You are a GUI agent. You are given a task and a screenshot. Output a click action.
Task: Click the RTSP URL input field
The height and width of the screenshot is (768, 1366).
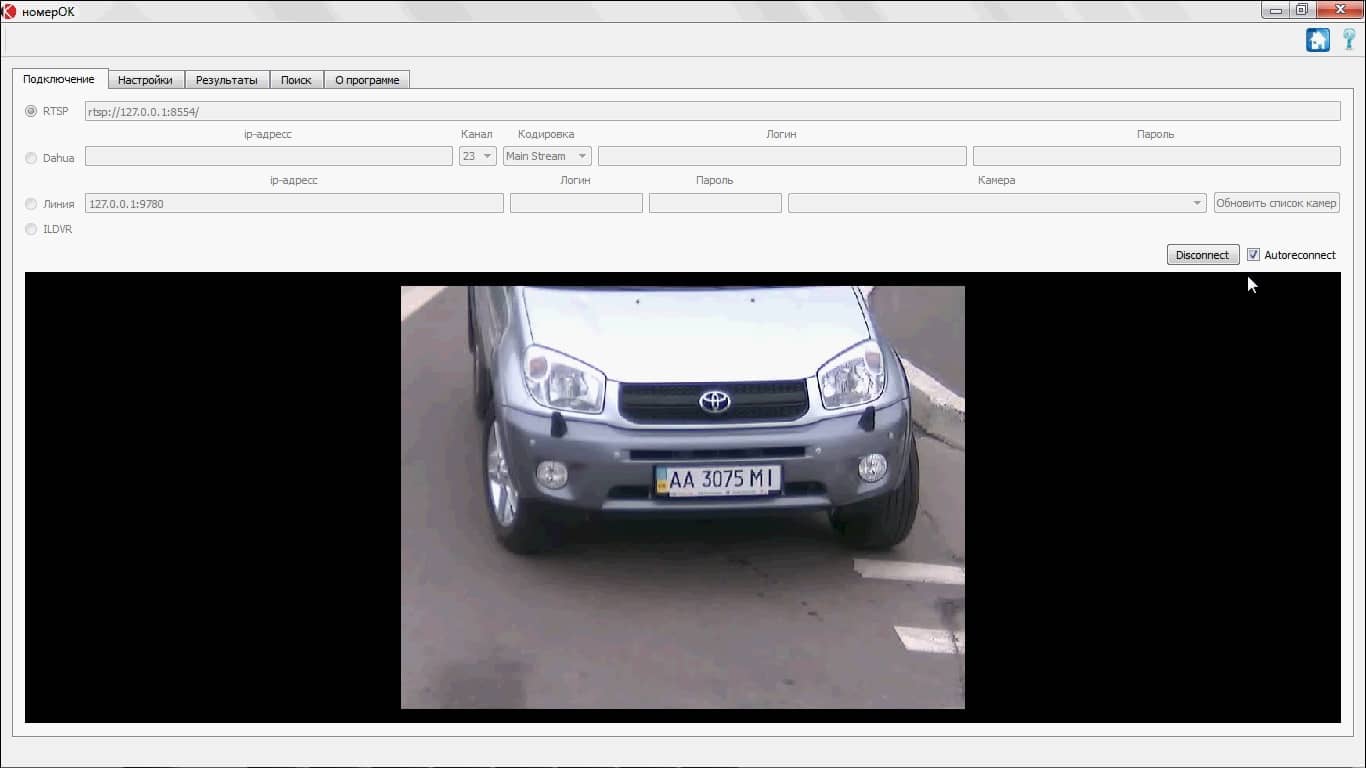tap(712, 112)
